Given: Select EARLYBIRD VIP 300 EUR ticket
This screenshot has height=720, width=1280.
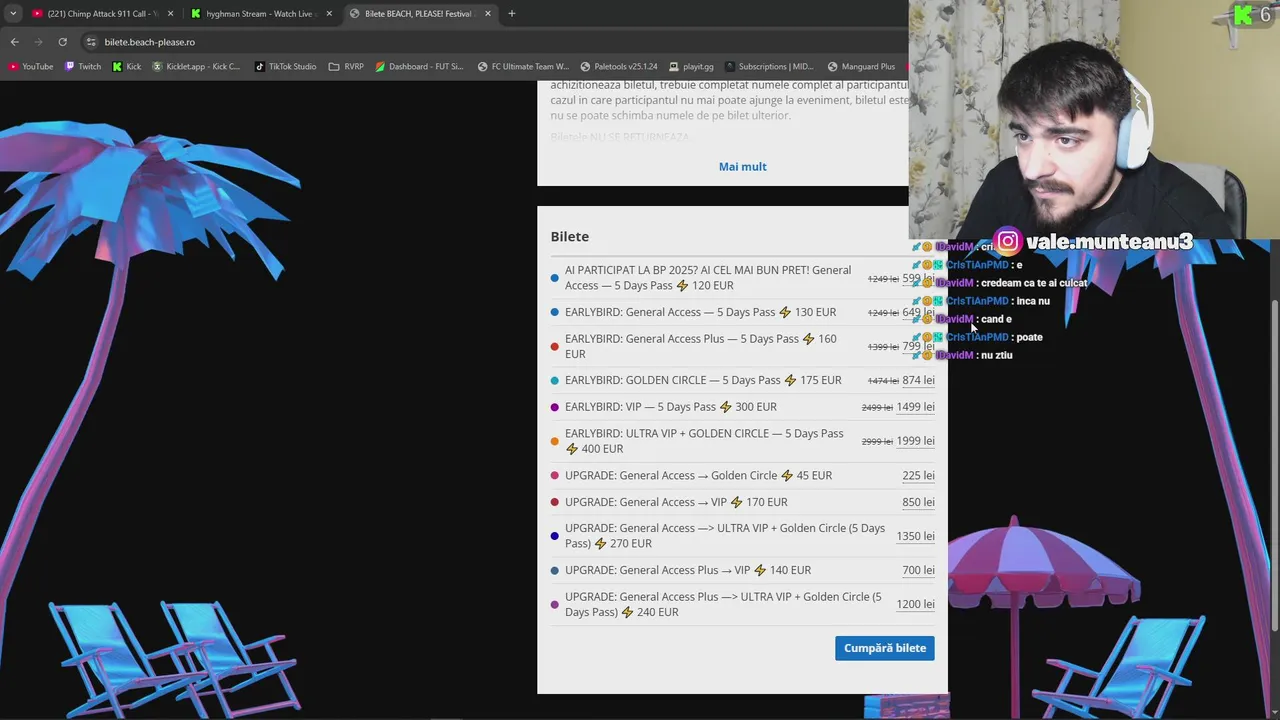Looking at the screenshot, I should click(x=742, y=407).
